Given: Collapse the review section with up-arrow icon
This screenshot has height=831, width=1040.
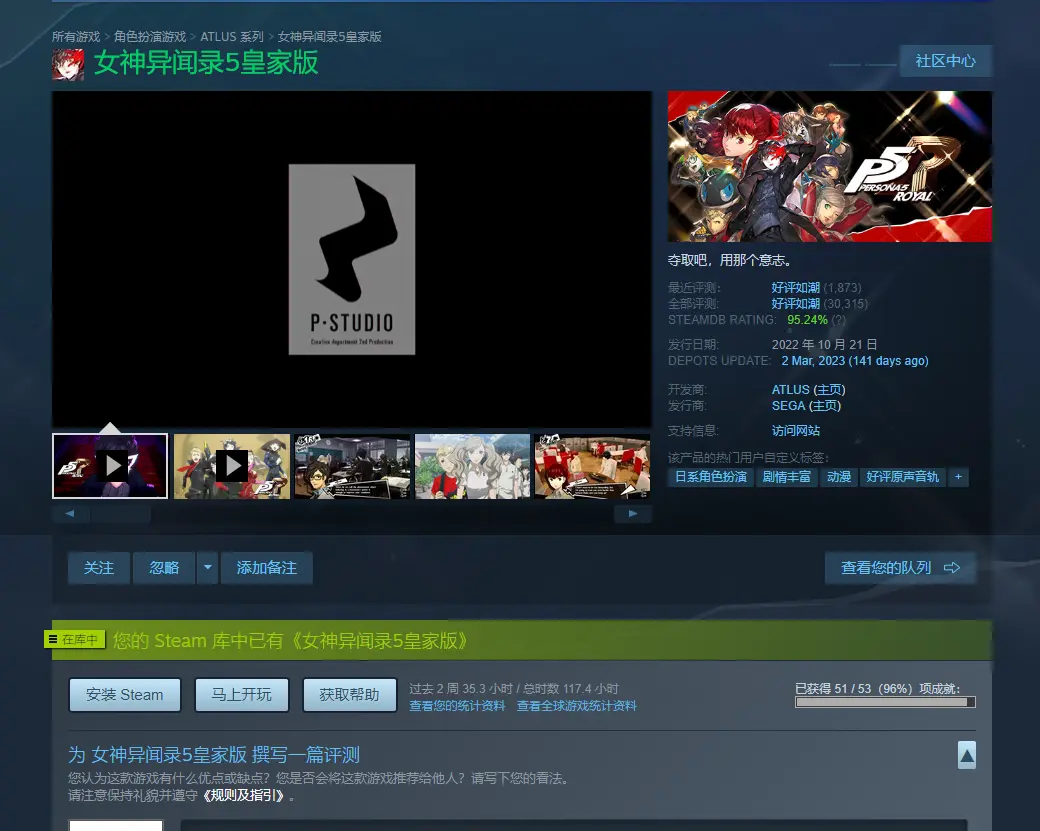Looking at the screenshot, I should click(967, 755).
